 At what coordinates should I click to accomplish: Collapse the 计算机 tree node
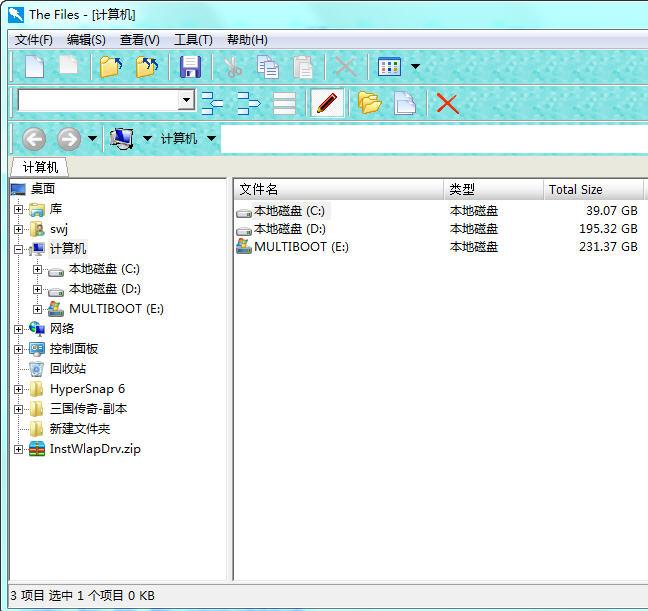click(x=18, y=249)
